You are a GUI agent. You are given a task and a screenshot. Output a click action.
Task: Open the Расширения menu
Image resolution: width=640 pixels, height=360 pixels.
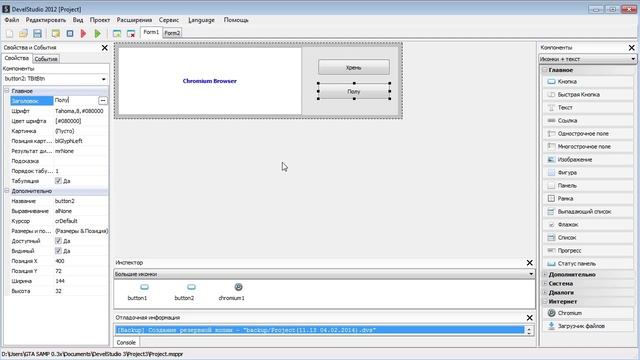point(134,20)
